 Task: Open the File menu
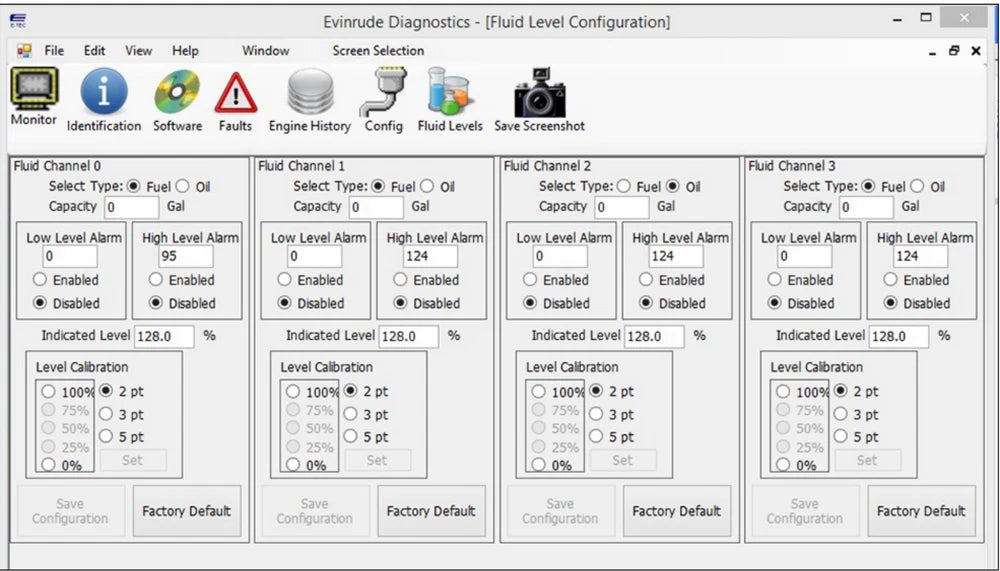[54, 50]
